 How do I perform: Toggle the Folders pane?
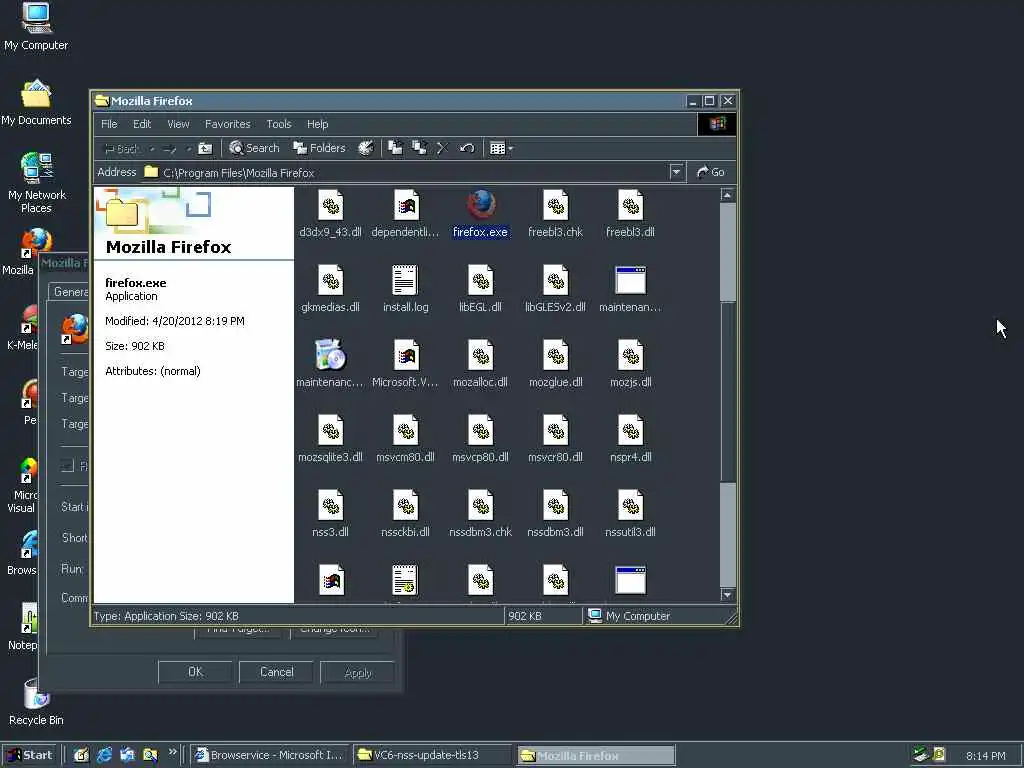point(319,148)
